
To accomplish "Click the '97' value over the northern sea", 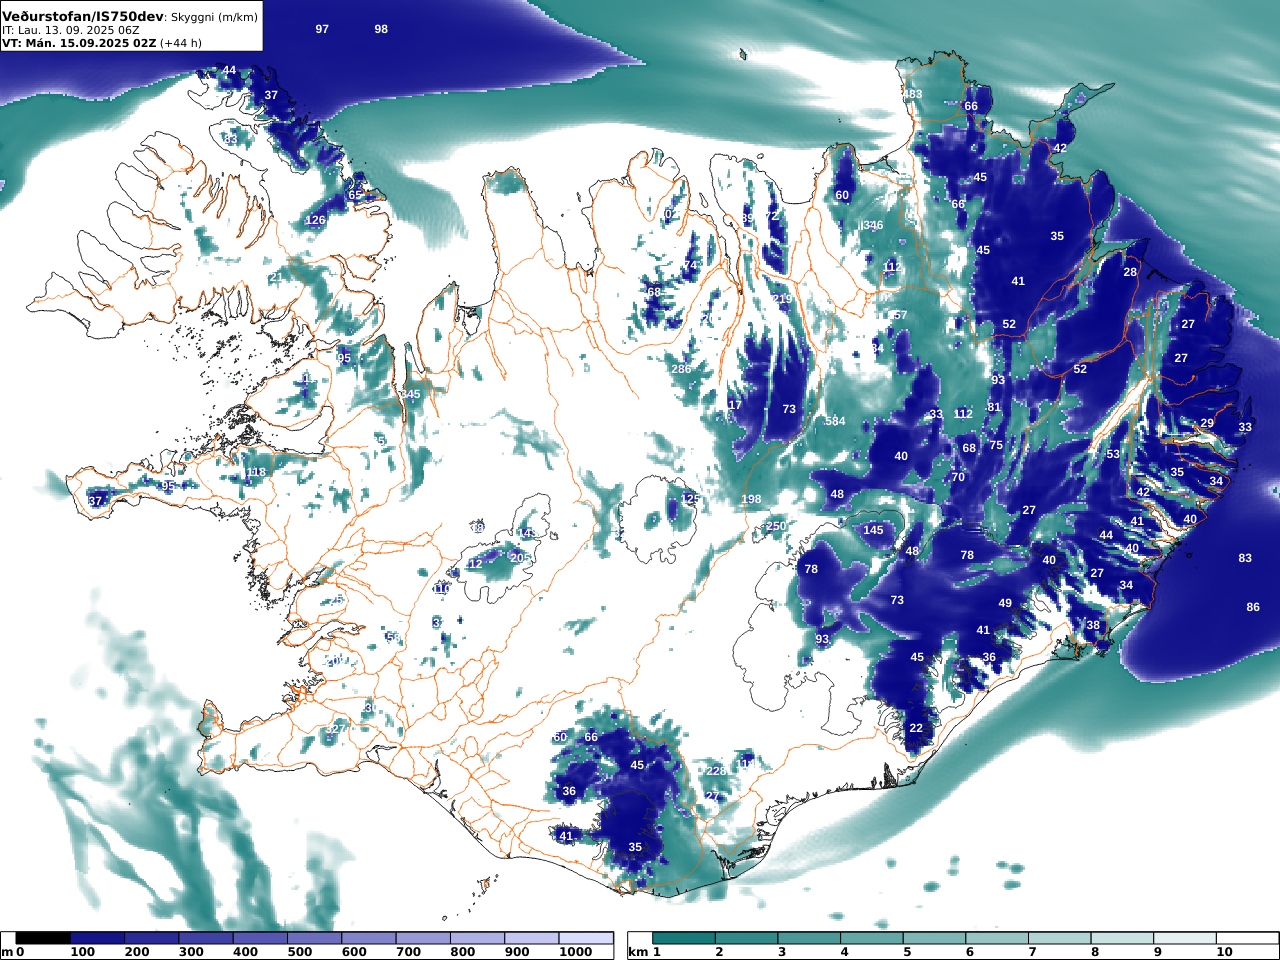I will coord(322,29).
